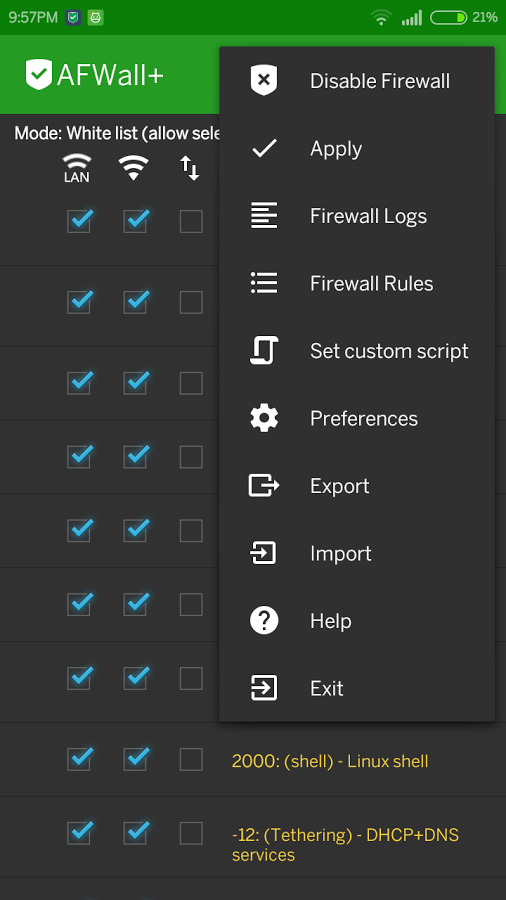Uncheck Wi-Fi box for Tethering DHCP+DNS services
The image size is (506, 900).
coord(135,833)
